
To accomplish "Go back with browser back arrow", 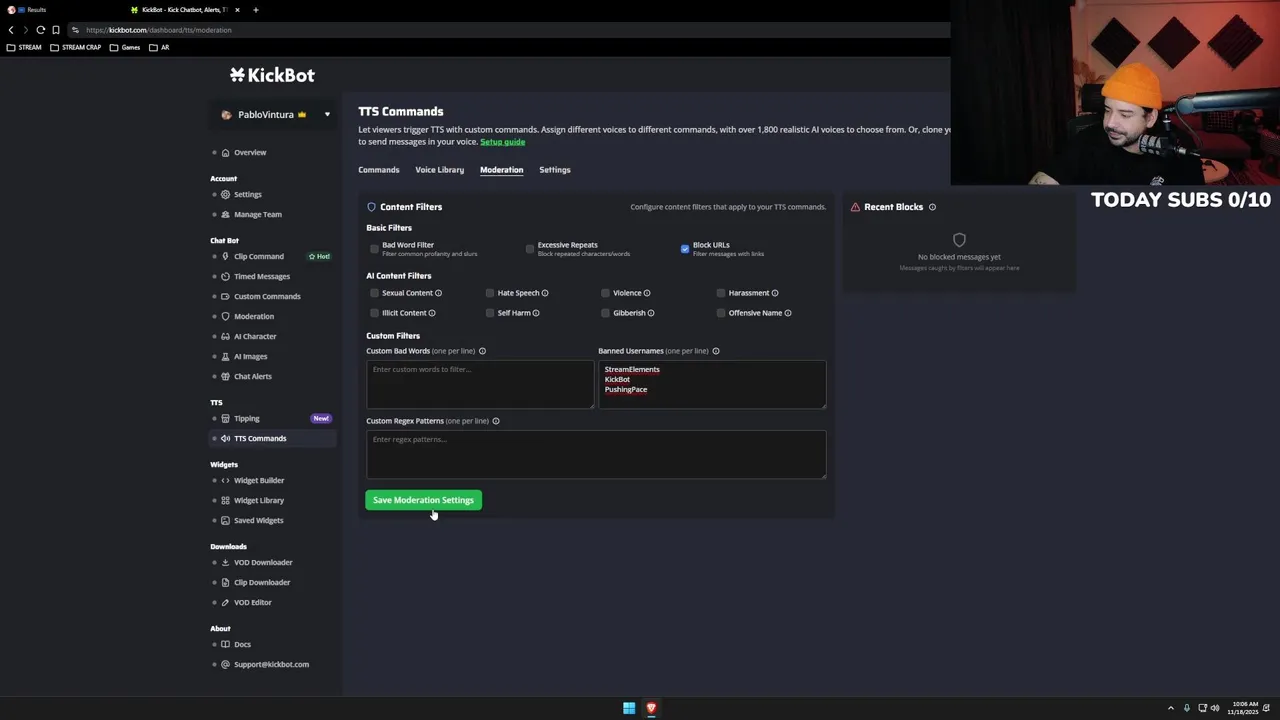I will (x=11, y=30).
